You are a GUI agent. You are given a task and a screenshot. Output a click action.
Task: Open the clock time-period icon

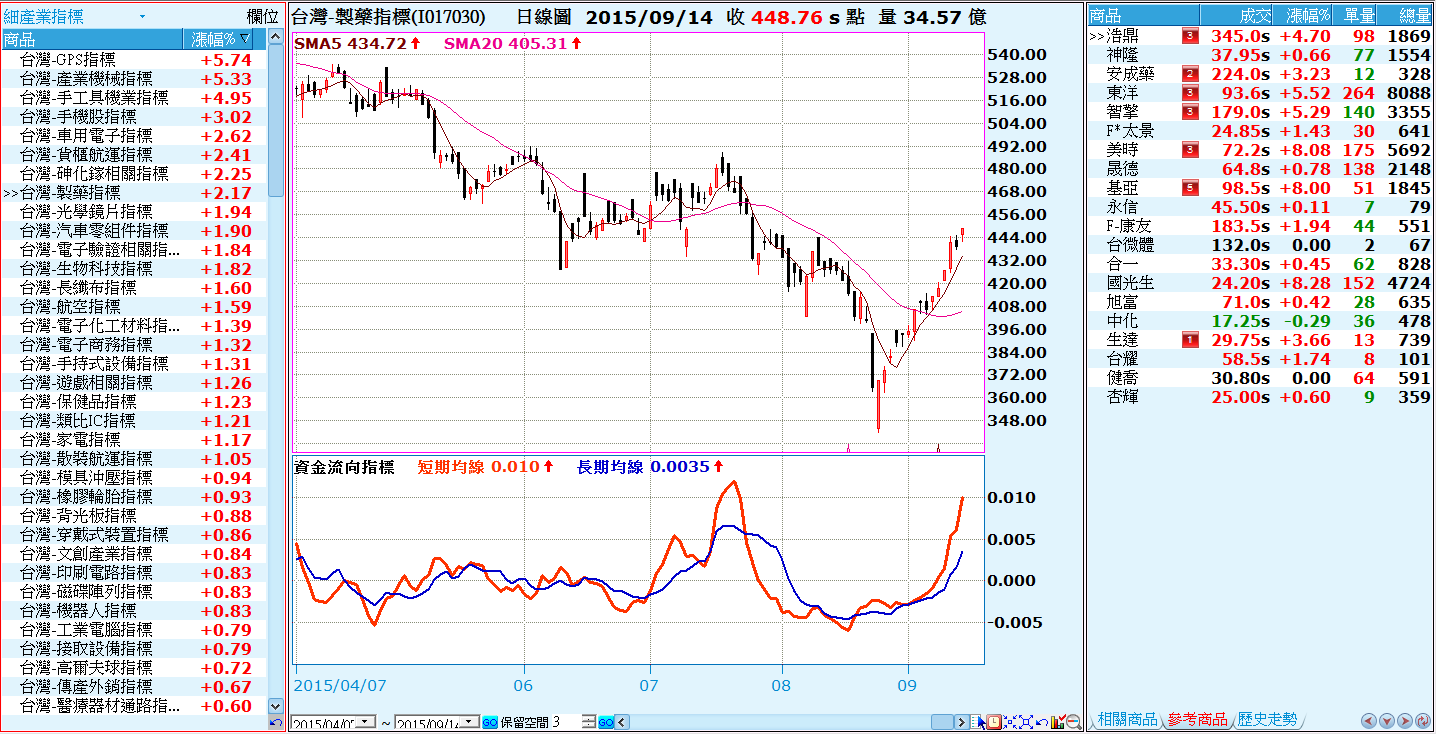[x=994, y=722]
